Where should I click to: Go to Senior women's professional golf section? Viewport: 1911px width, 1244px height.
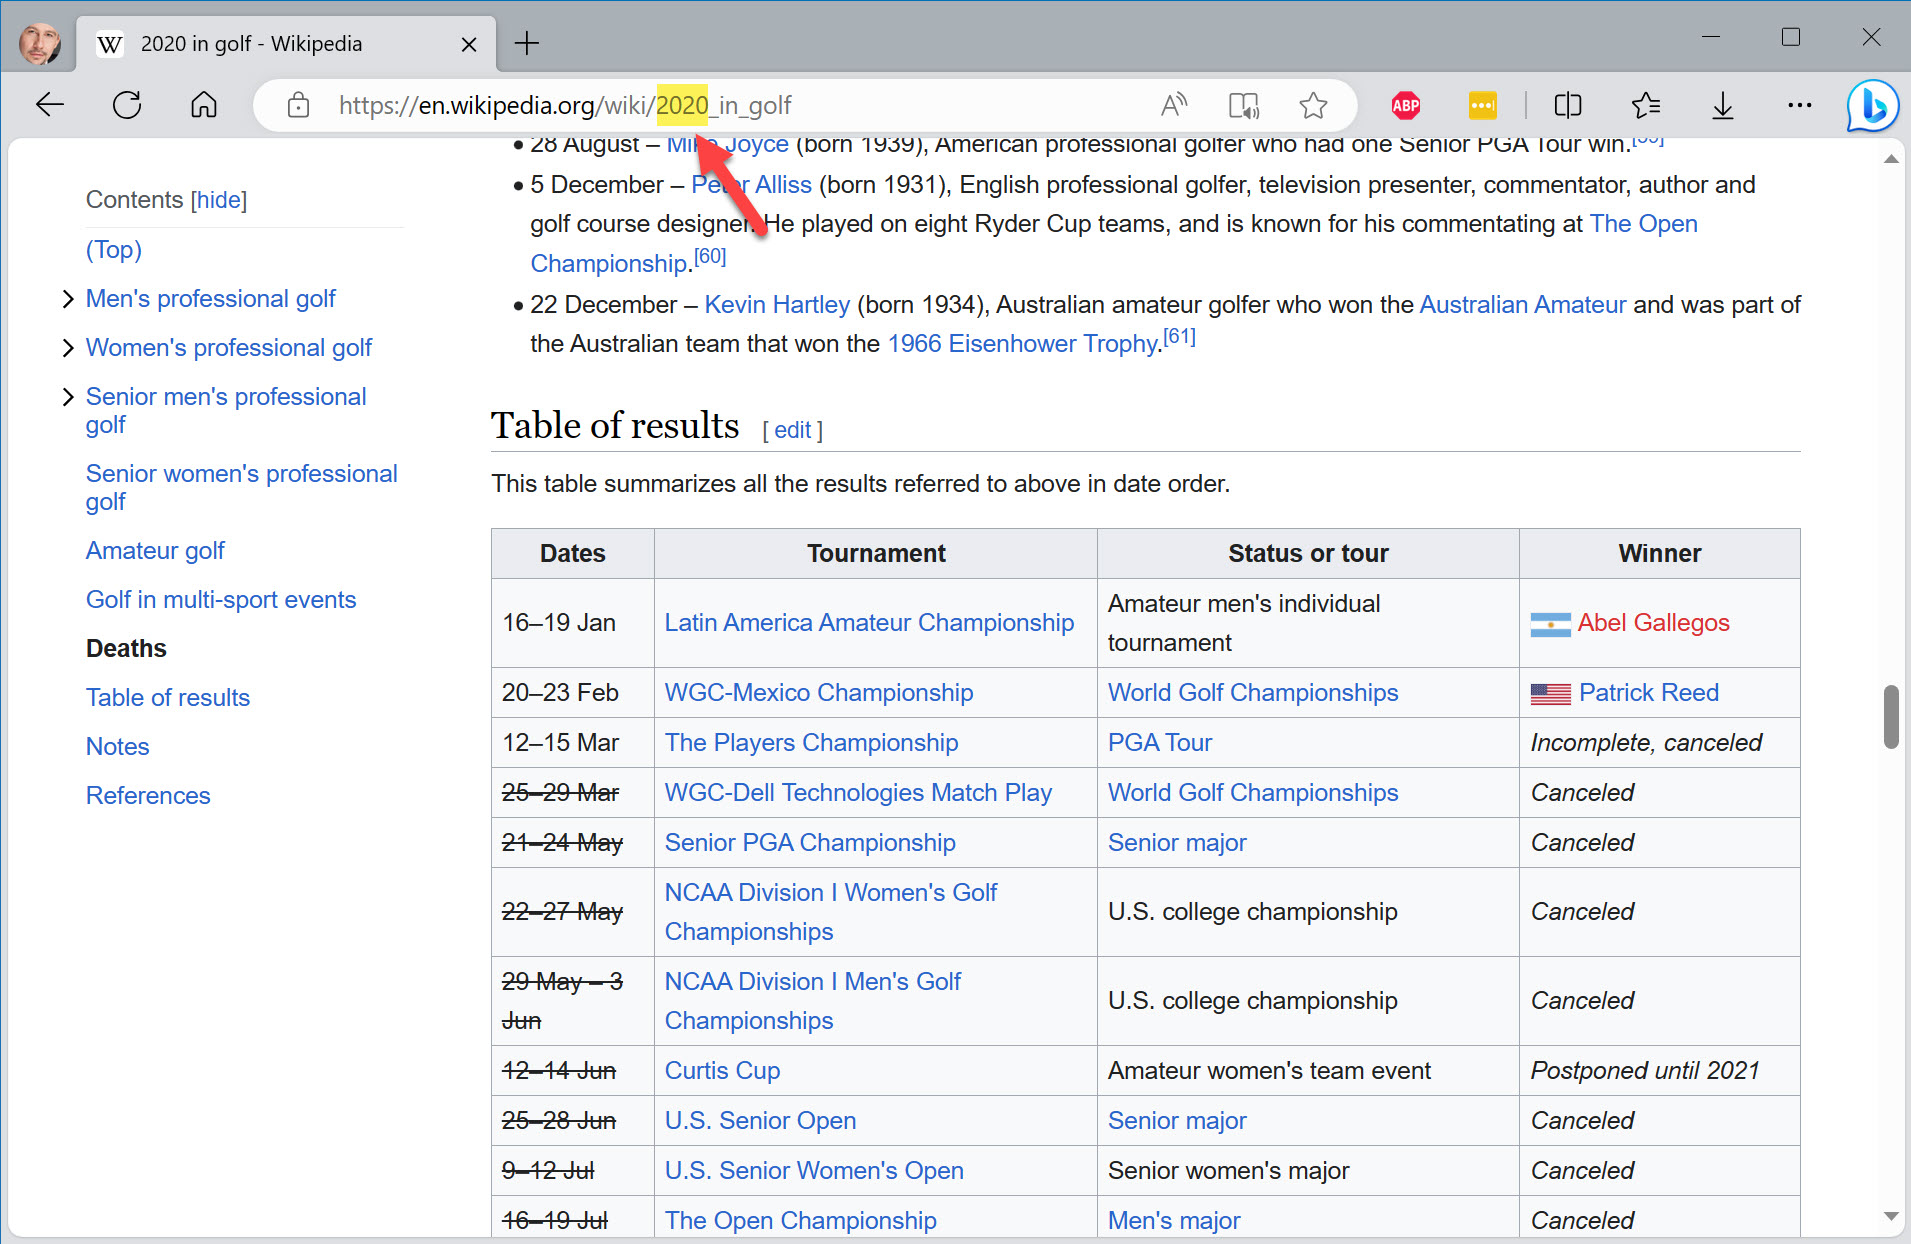tap(241, 487)
